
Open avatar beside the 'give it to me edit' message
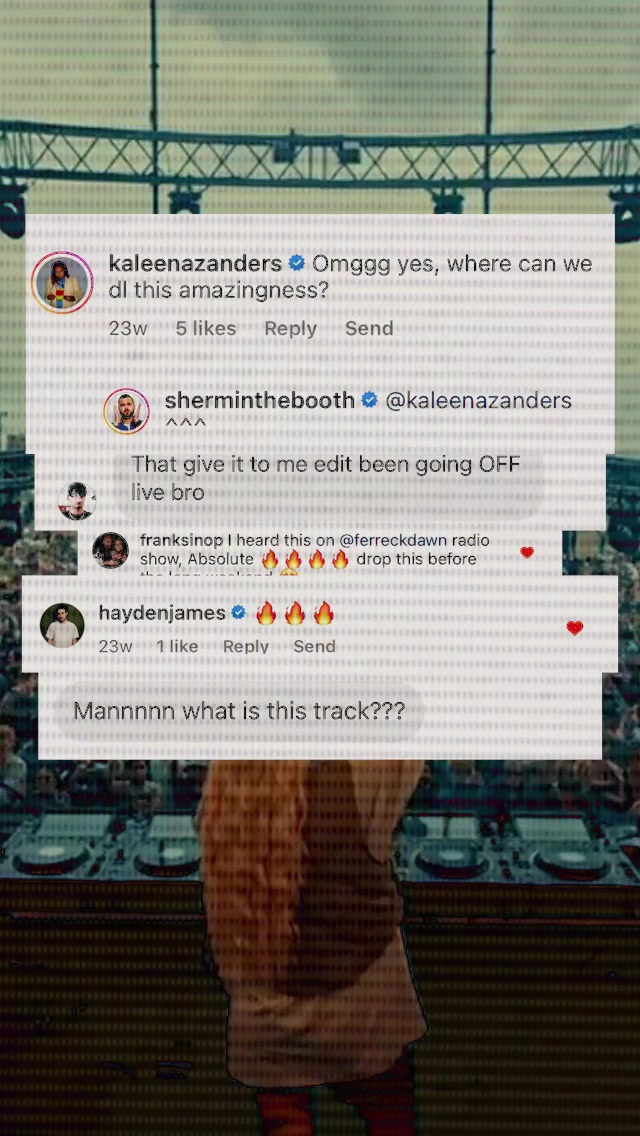click(76, 501)
